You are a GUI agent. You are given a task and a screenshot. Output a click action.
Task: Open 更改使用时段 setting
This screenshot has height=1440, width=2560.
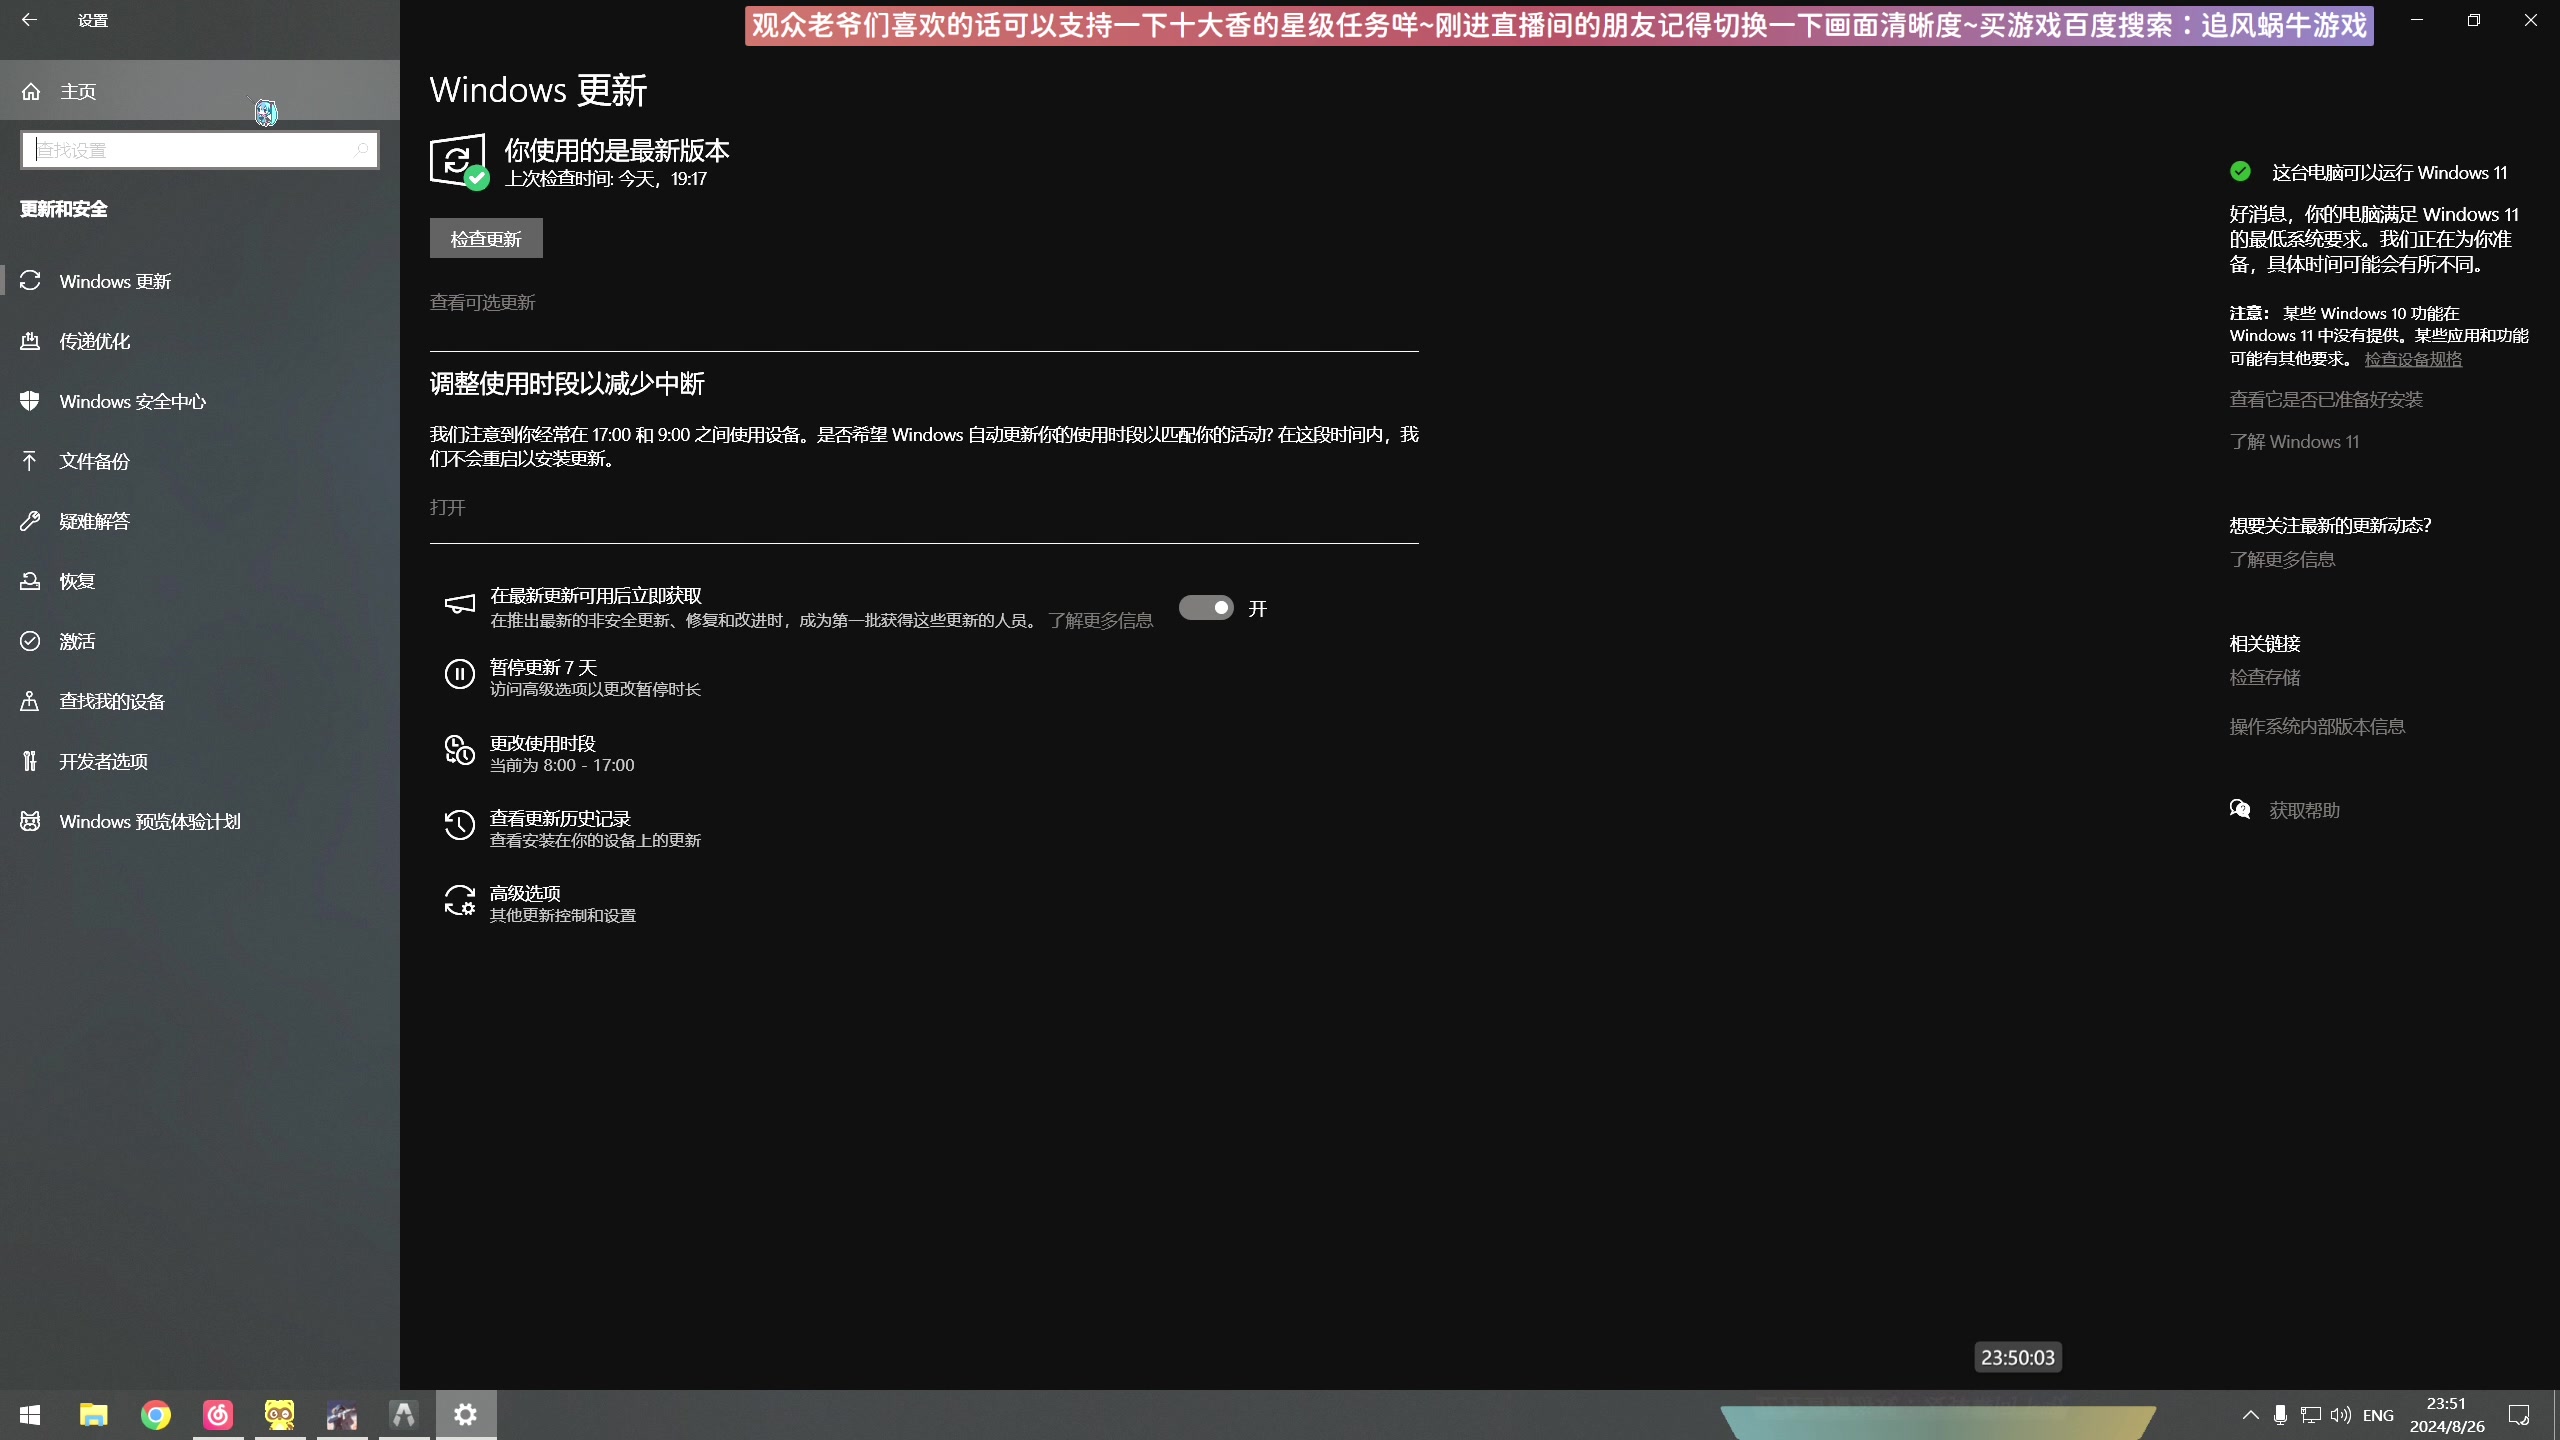tap(561, 753)
